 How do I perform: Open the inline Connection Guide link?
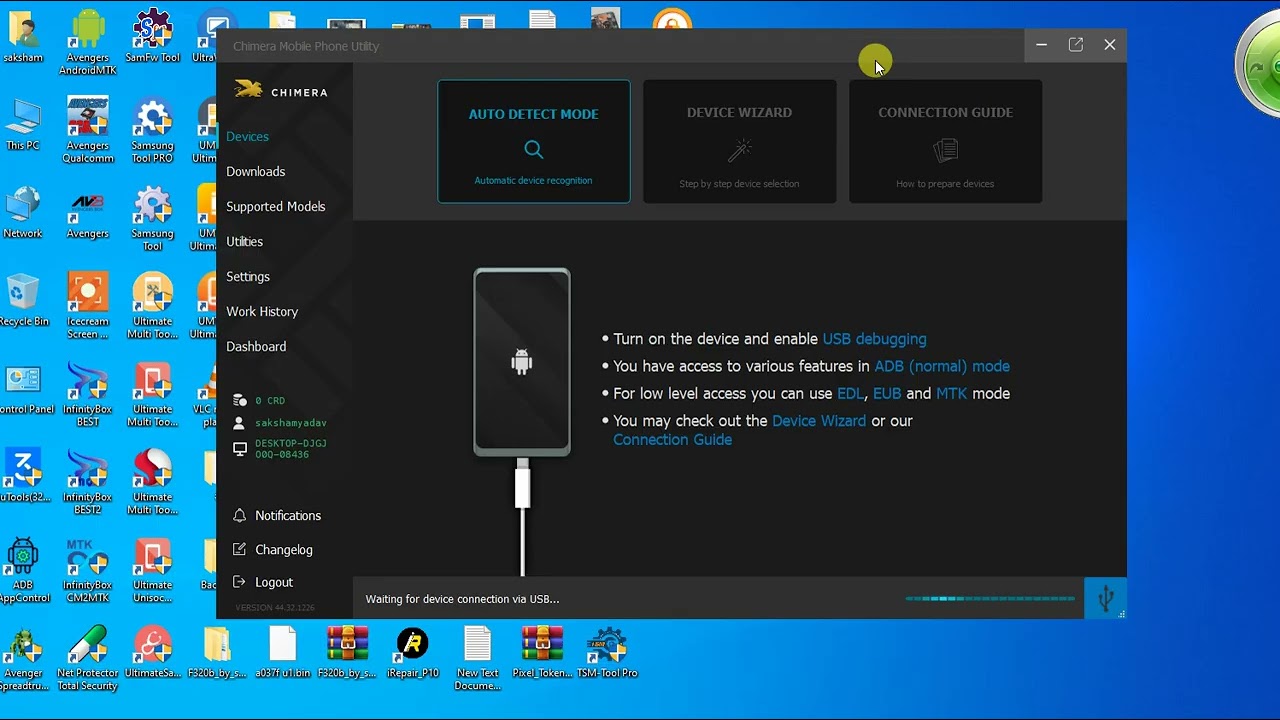pos(672,439)
